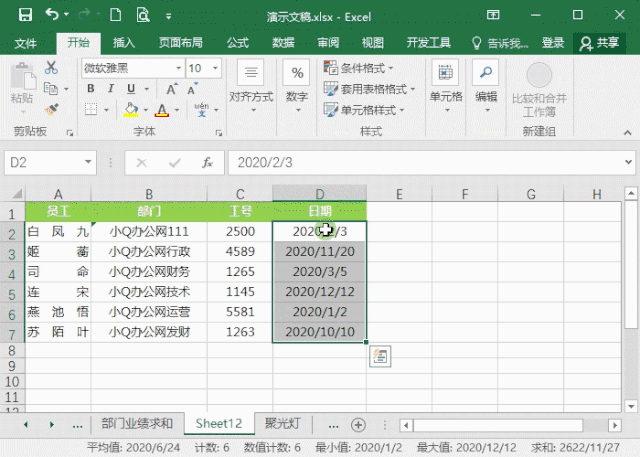Open borders dropdown arrow
640x457 pixels.
point(107,110)
